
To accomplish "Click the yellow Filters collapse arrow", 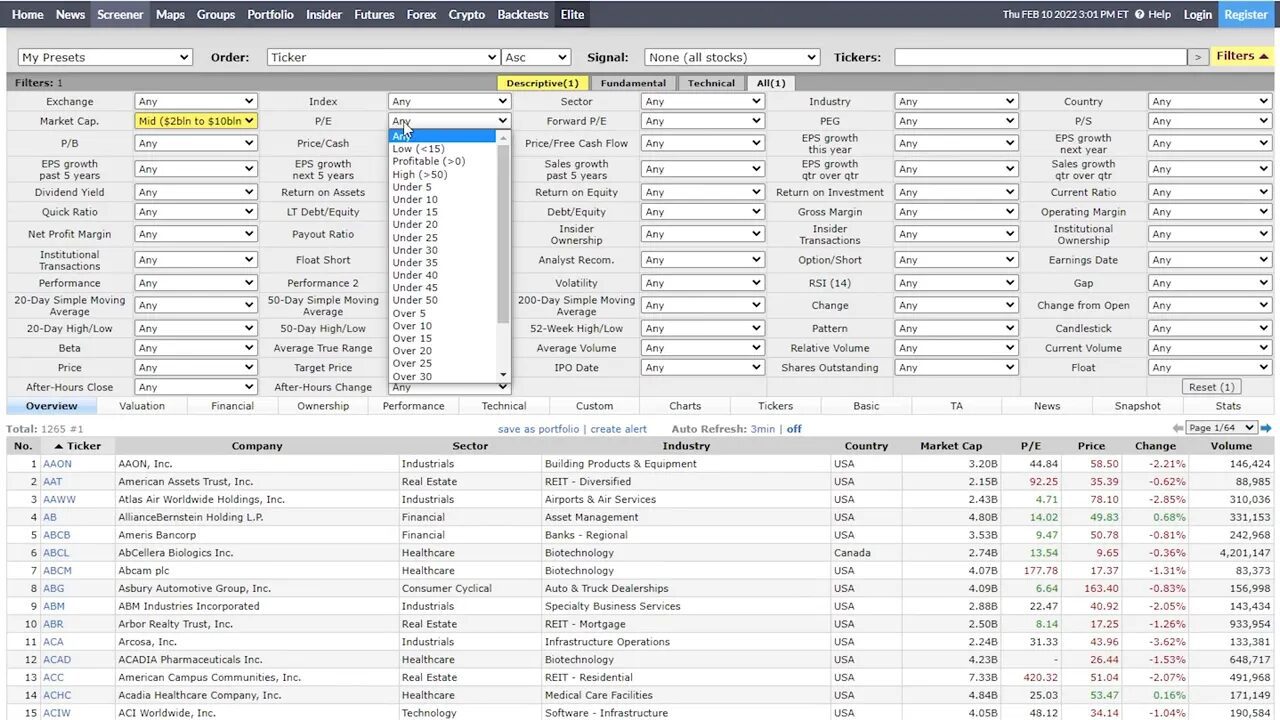I will 1264,57.
